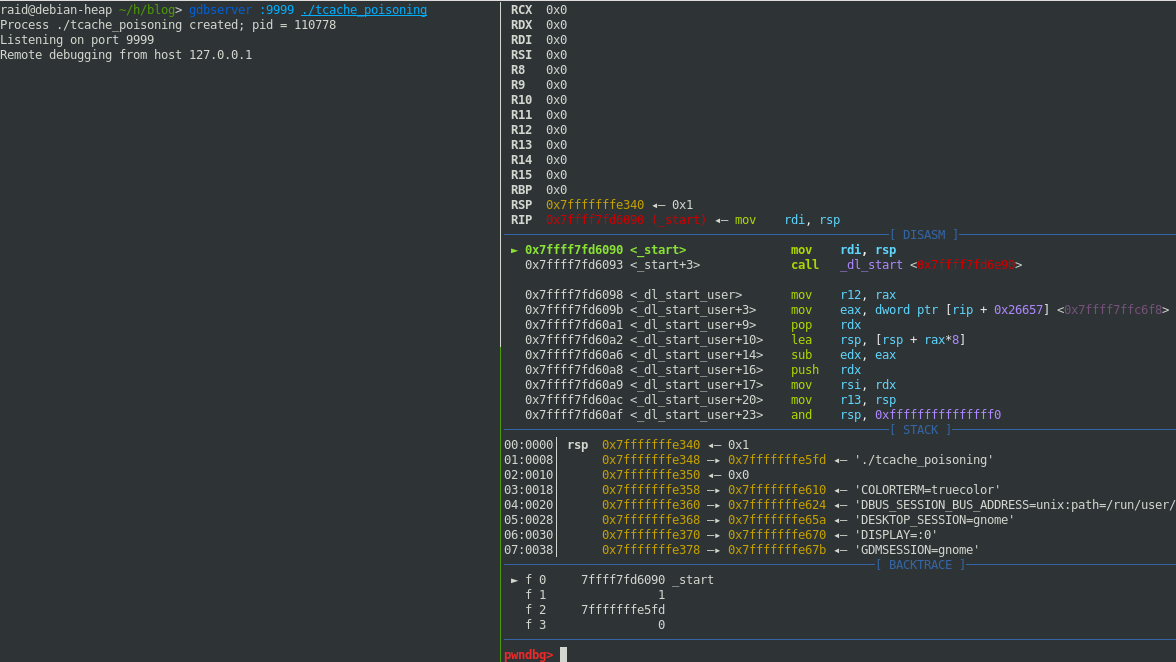Click the lea rsp instruction line
The height and width of the screenshot is (662, 1176).
pyautogui.click(x=746, y=340)
